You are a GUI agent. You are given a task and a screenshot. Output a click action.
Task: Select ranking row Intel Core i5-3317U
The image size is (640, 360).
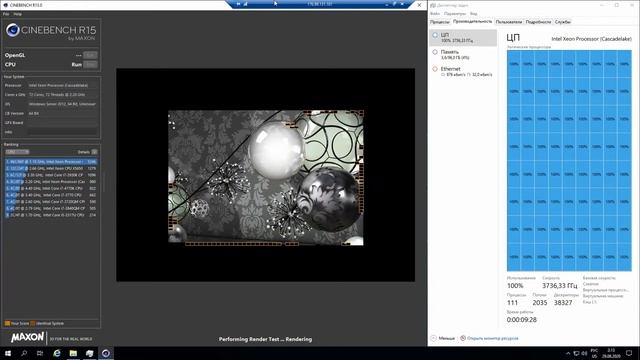[x=51, y=215]
